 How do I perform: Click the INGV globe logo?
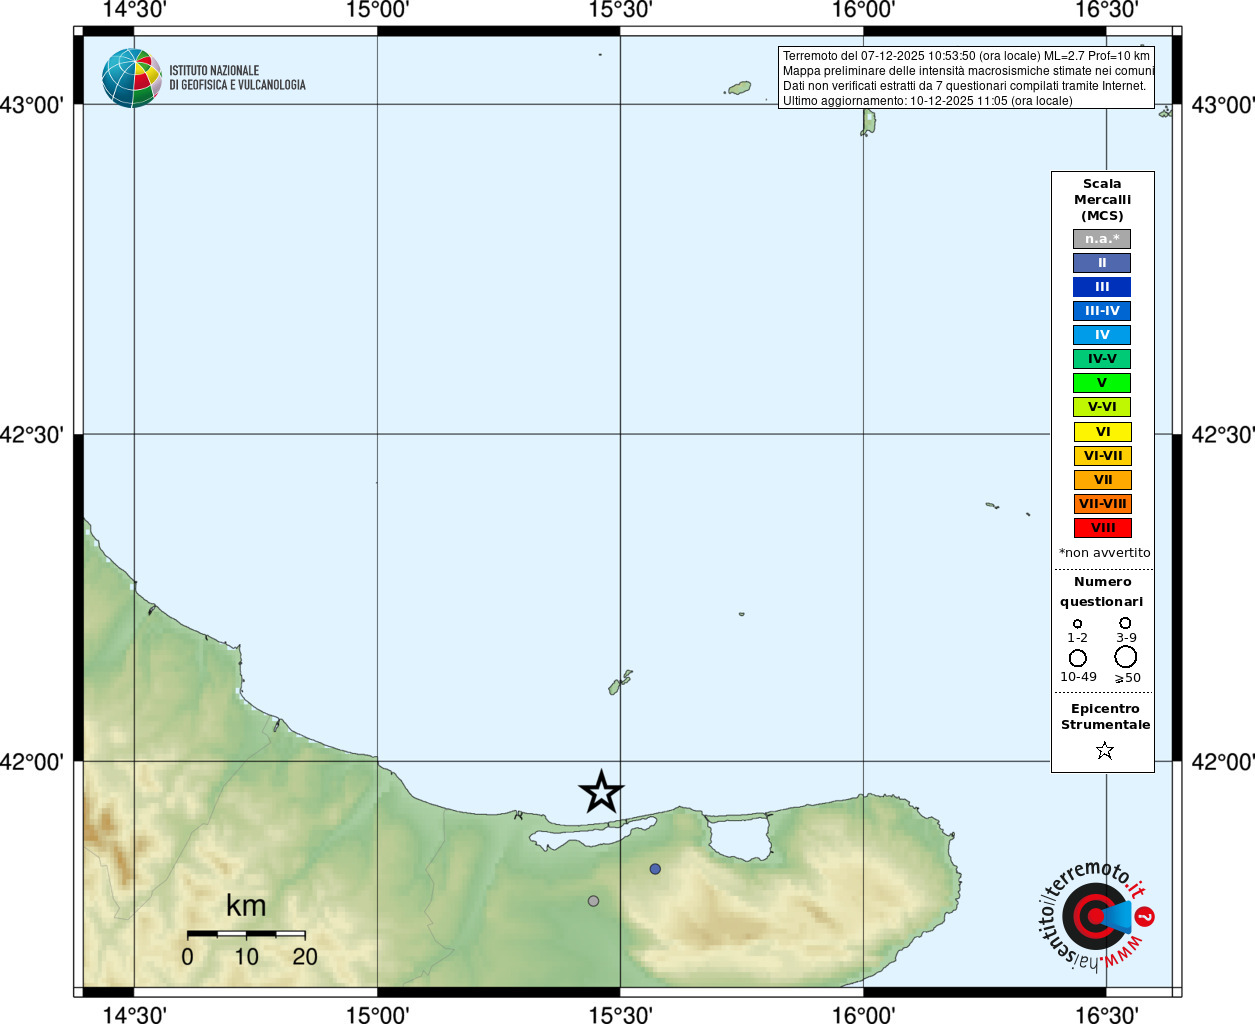click(x=131, y=78)
